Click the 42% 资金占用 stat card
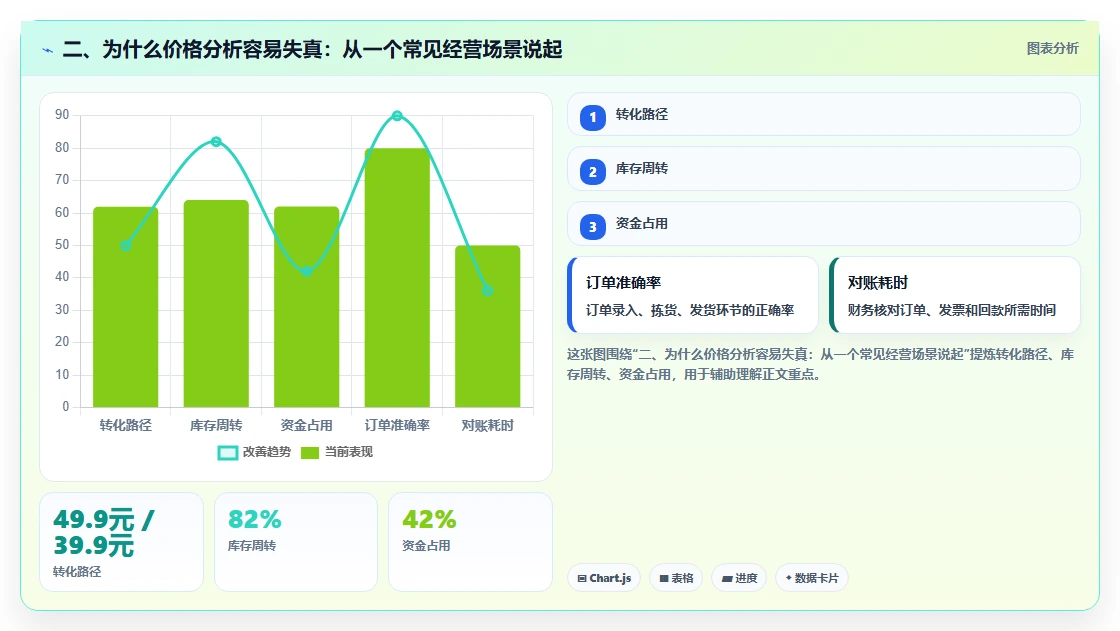This screenshot has width=1120, height=631. tap(470, 542)
